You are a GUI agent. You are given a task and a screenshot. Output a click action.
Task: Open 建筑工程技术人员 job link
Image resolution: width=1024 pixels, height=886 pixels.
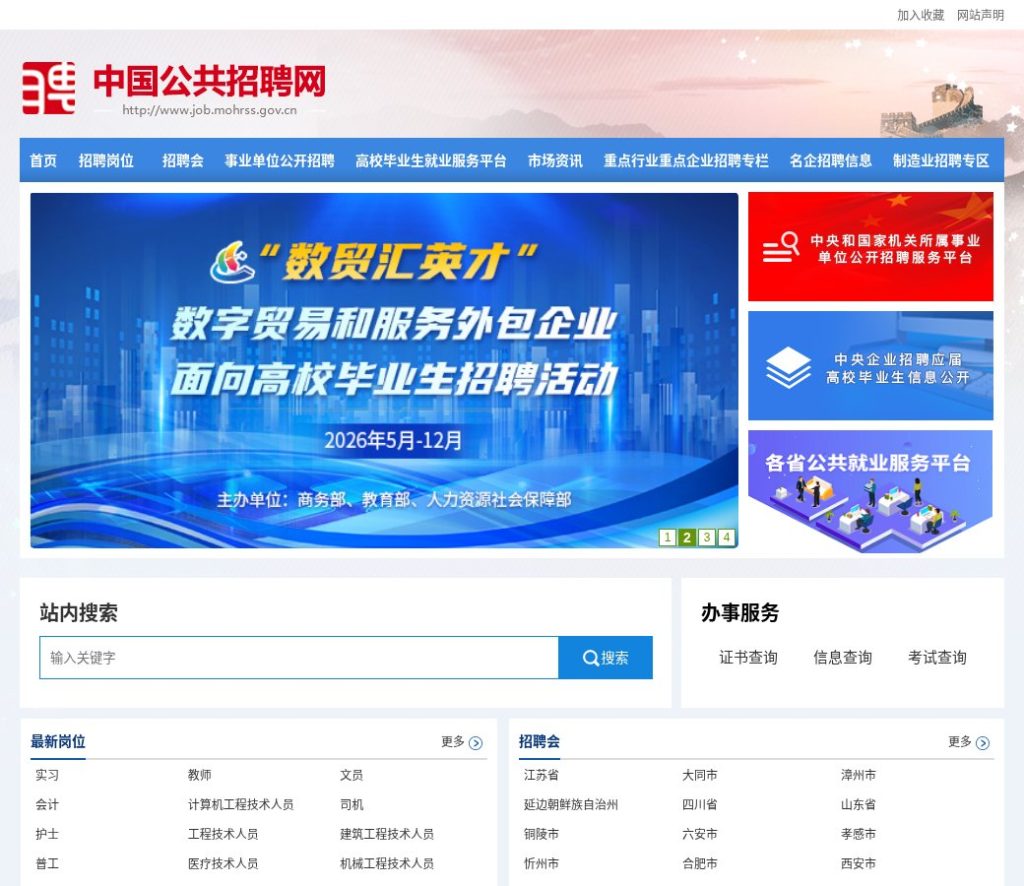click(387, 834)
